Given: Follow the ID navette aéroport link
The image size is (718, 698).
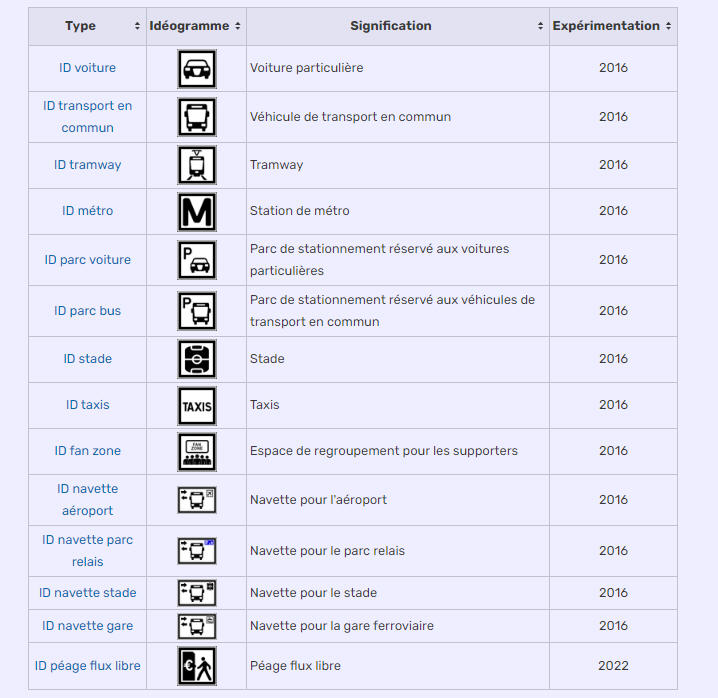Looking at the screenshot, I should (x=87, y=500).
